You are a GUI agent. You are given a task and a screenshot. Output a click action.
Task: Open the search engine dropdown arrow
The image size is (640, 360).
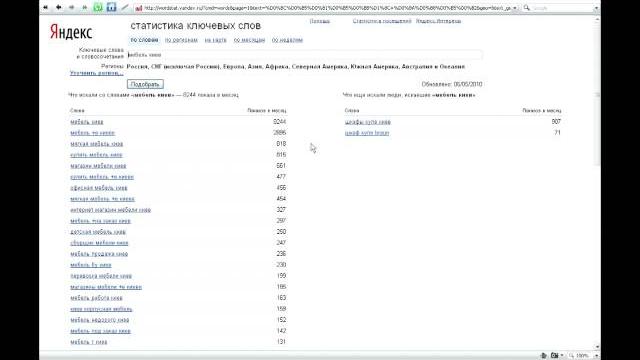[596, 8]
